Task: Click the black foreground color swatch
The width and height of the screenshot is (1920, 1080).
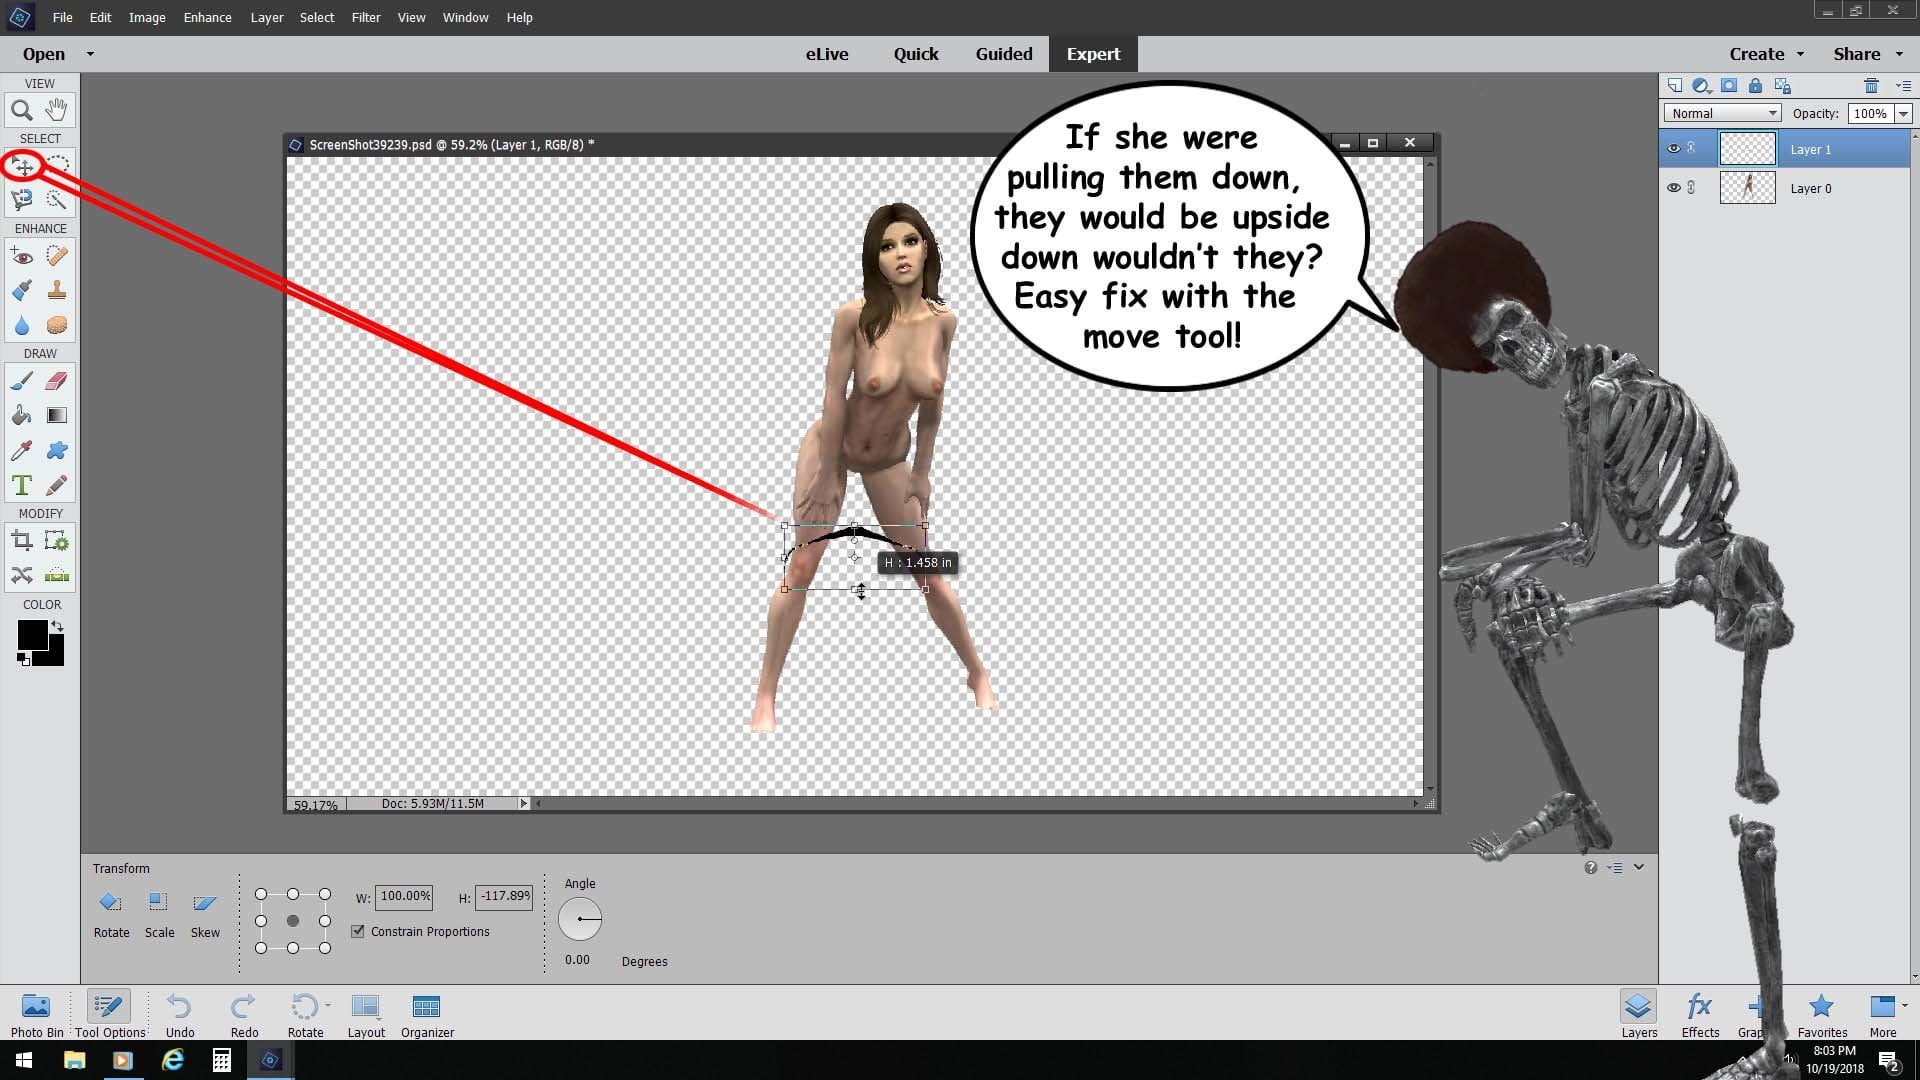Action: coord(32,635)
